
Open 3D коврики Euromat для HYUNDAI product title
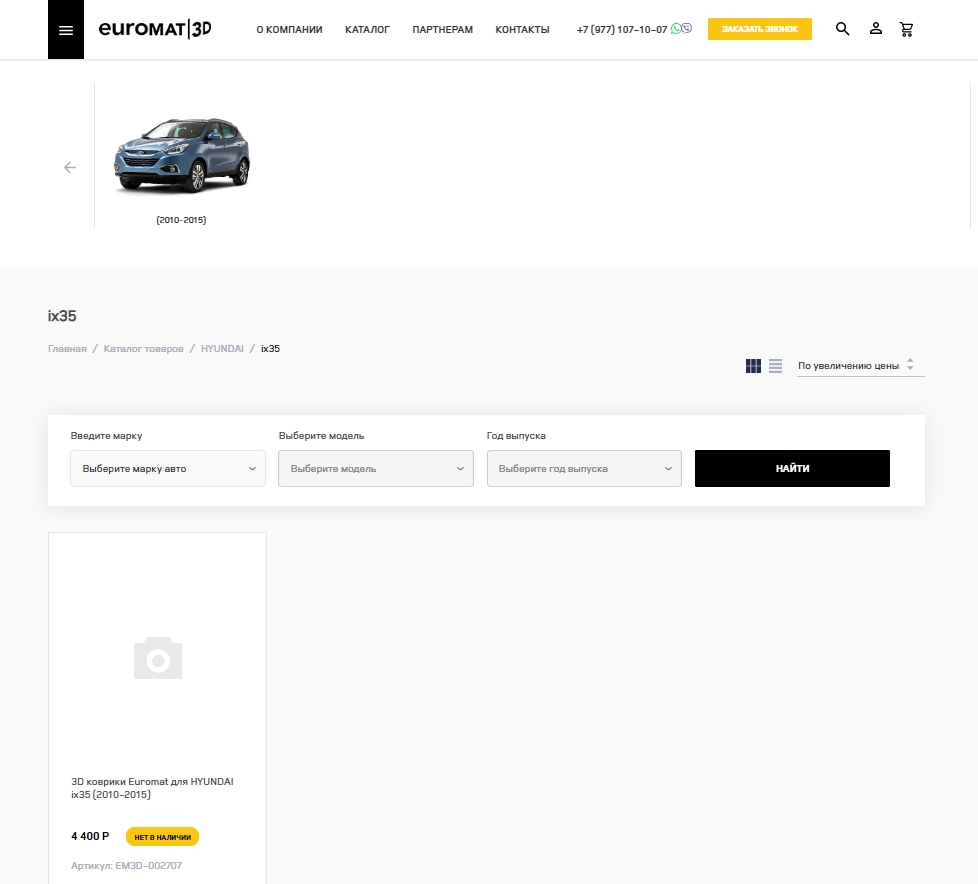coord(152,788)
